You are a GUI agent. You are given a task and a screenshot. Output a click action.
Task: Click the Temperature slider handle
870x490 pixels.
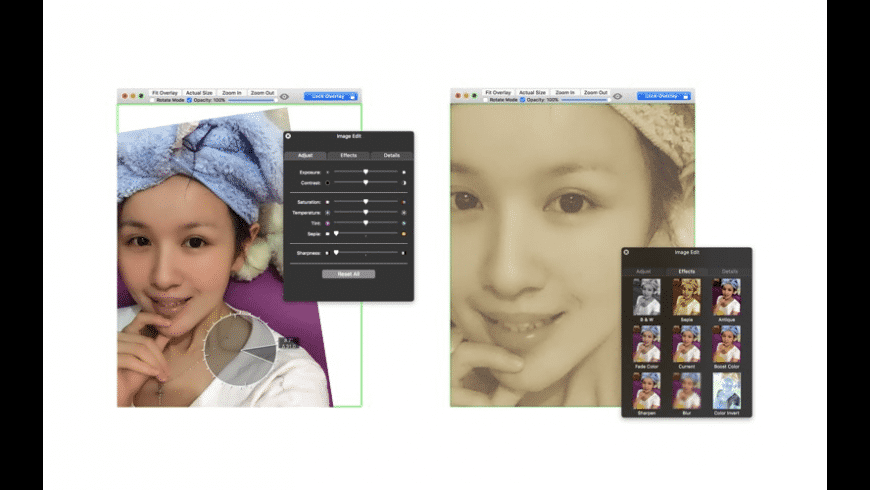click(366, 212)
